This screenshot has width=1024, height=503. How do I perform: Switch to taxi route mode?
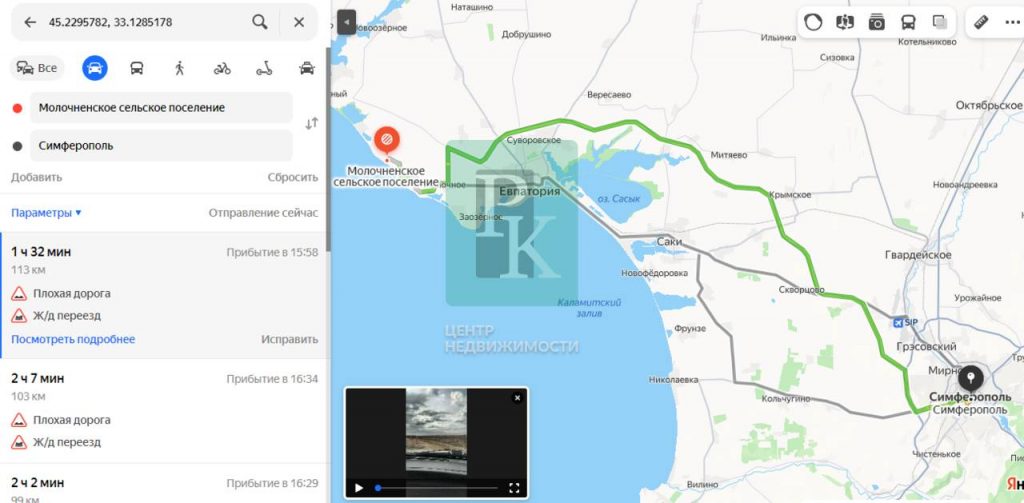pos(307,68)
